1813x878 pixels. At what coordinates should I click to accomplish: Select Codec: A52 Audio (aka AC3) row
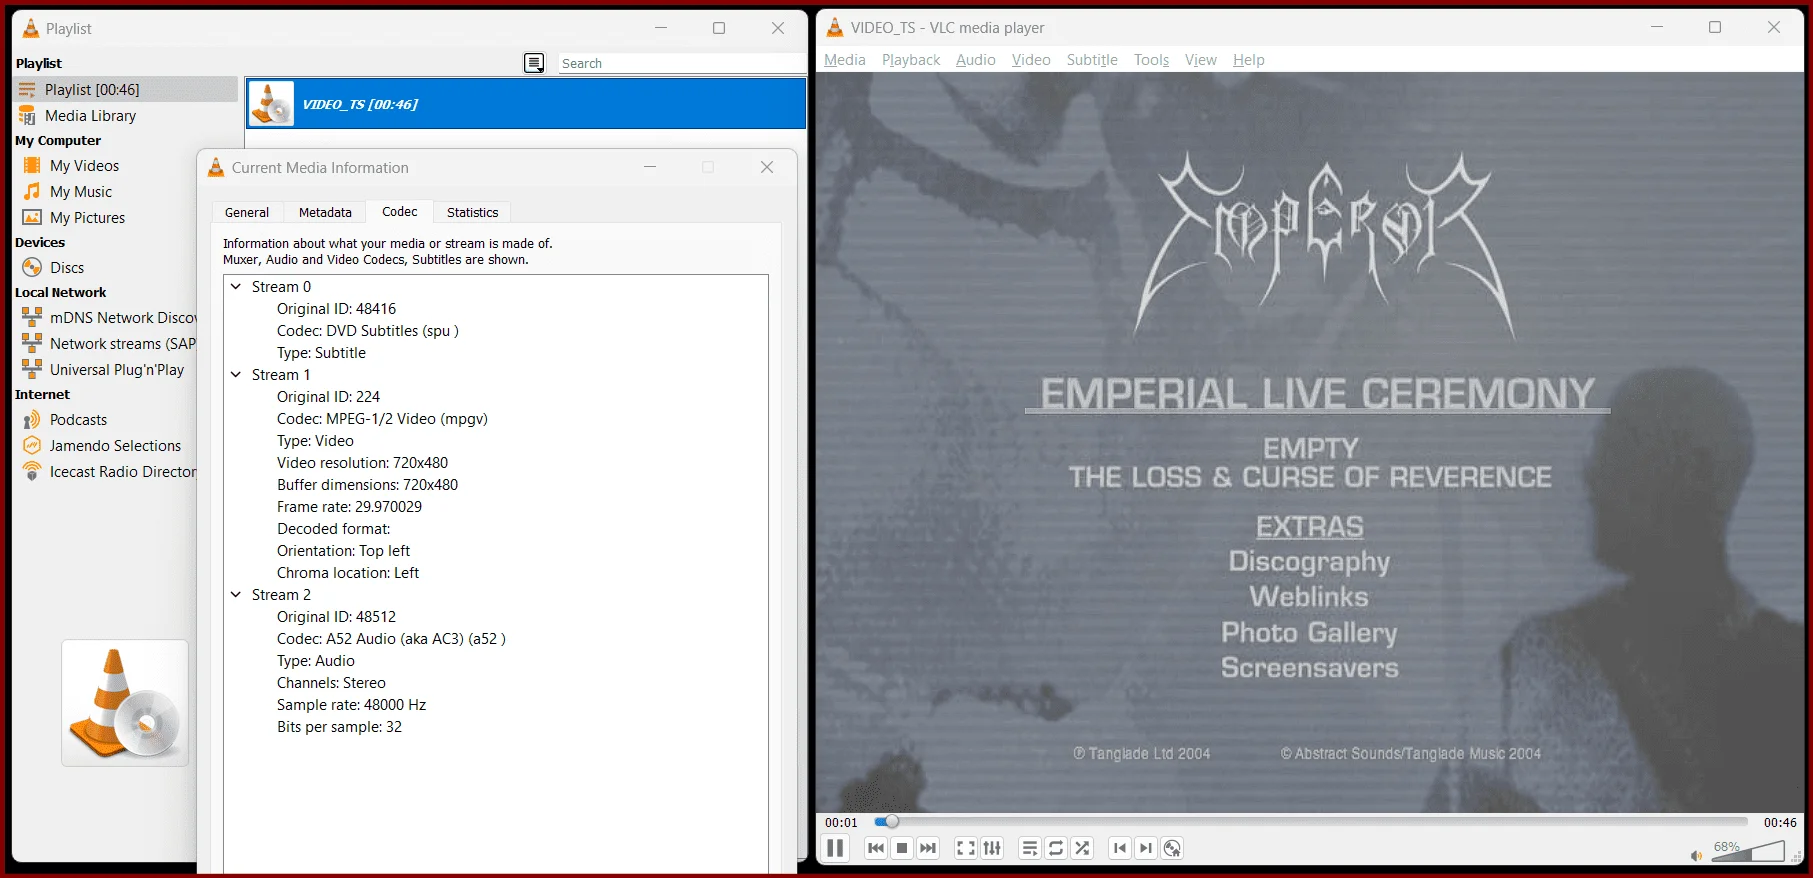pyautogui.click(x=391, y=639)
